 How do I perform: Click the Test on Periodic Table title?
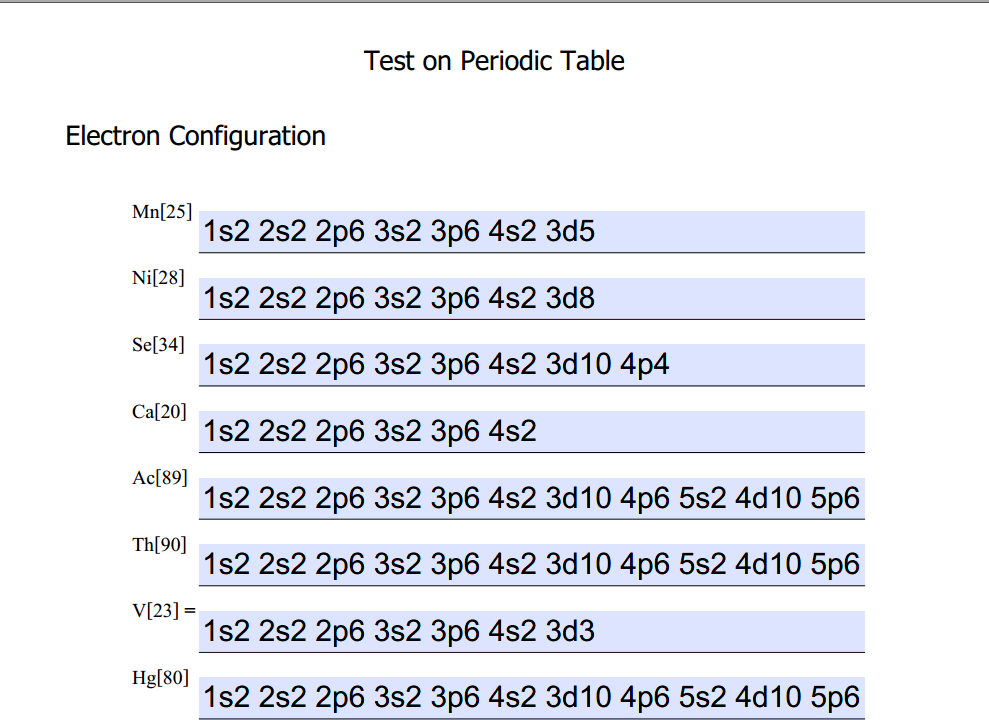494,61
